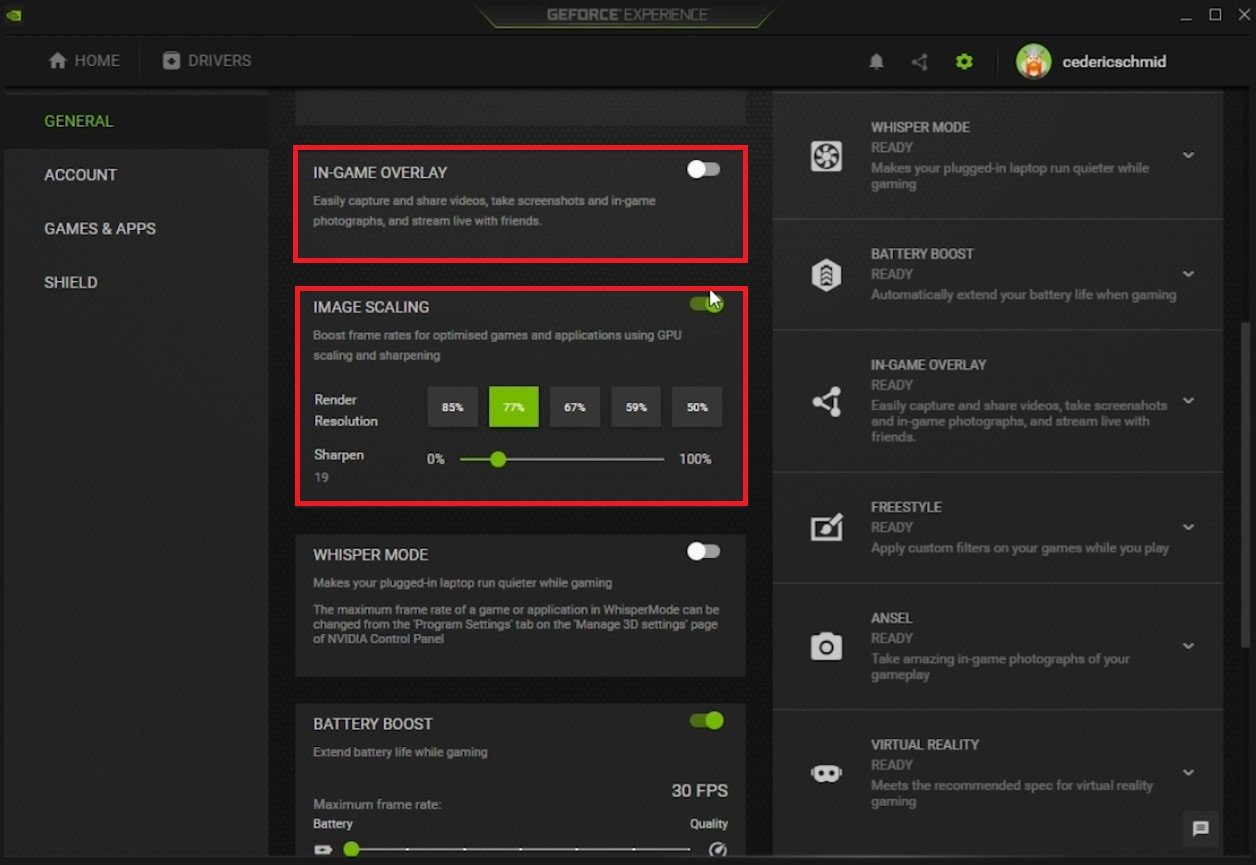Click the battery icon below Maximum frame rate
The image size is (1256, 865).
pos(323,850)
